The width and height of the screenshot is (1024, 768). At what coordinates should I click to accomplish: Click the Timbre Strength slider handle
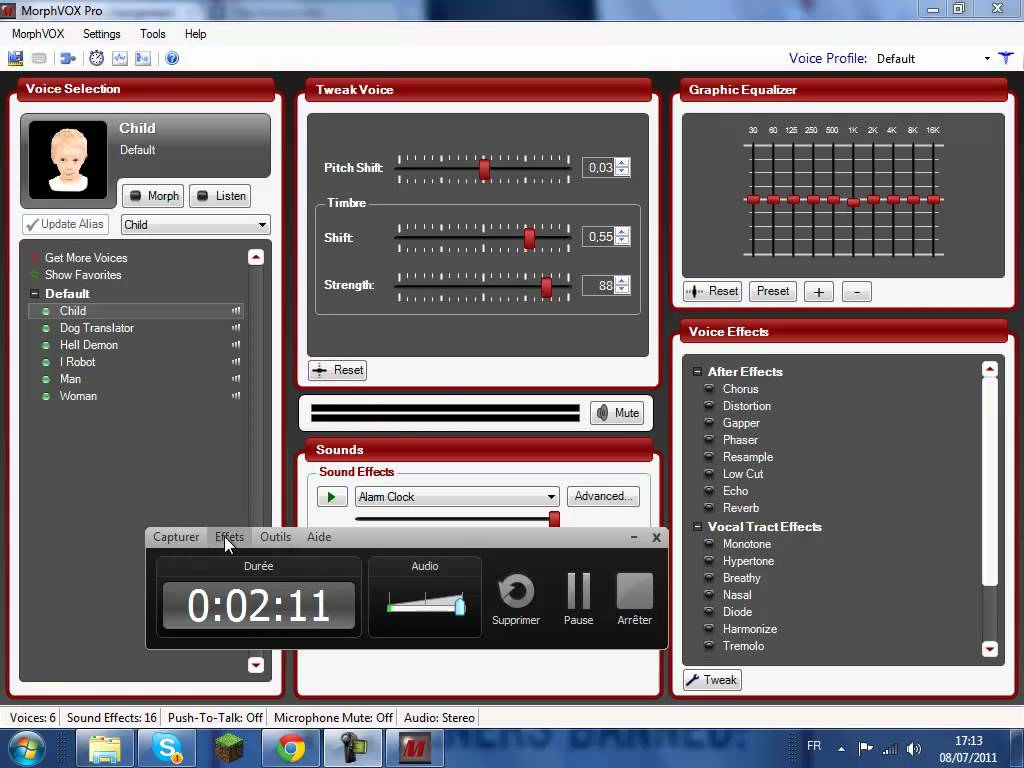[547, 287]
